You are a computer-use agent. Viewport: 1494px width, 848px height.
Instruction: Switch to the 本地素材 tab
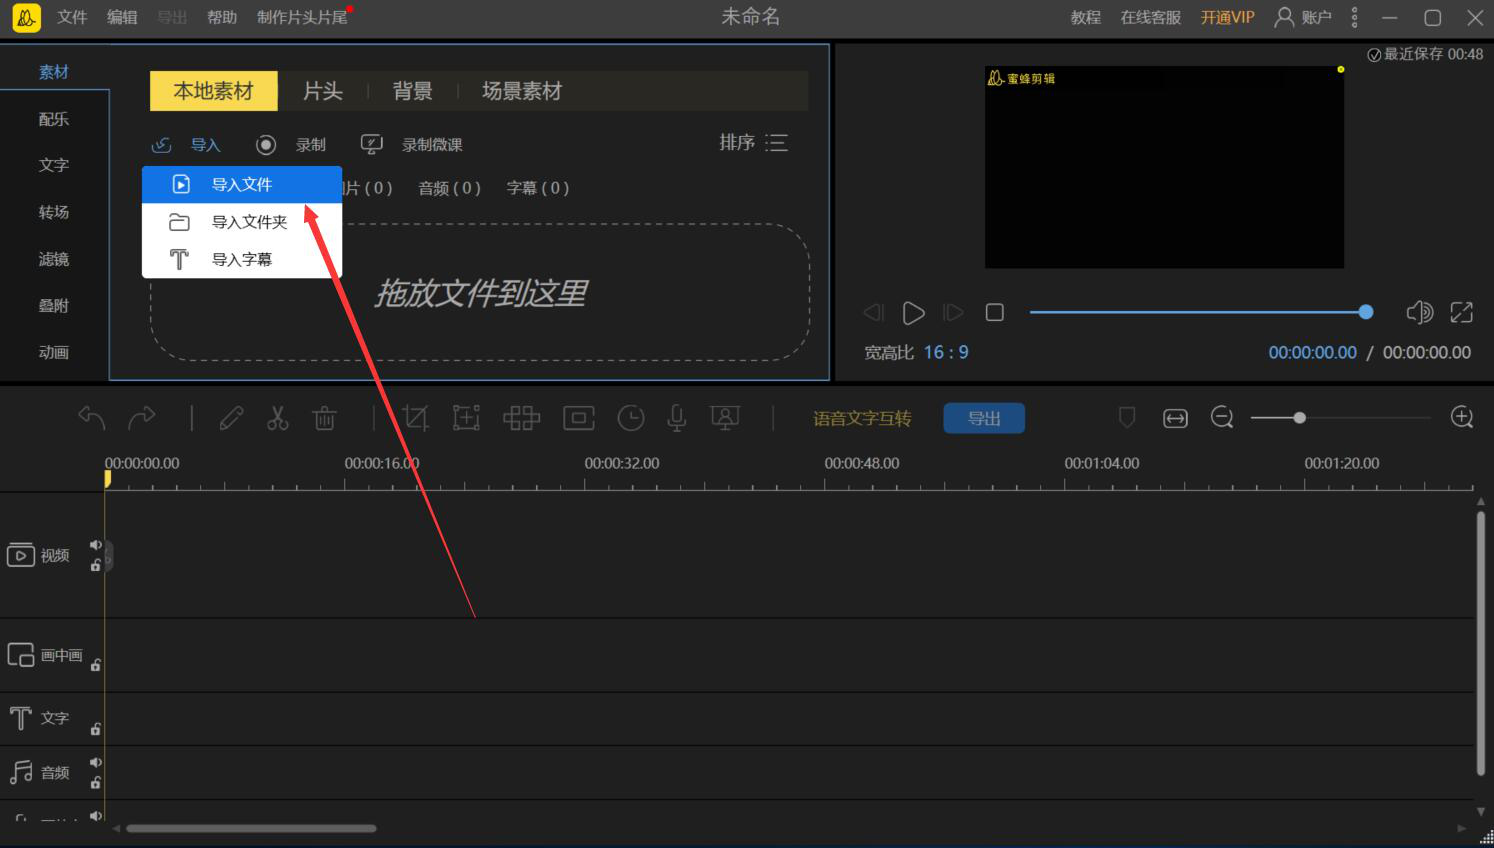point(214,91)
